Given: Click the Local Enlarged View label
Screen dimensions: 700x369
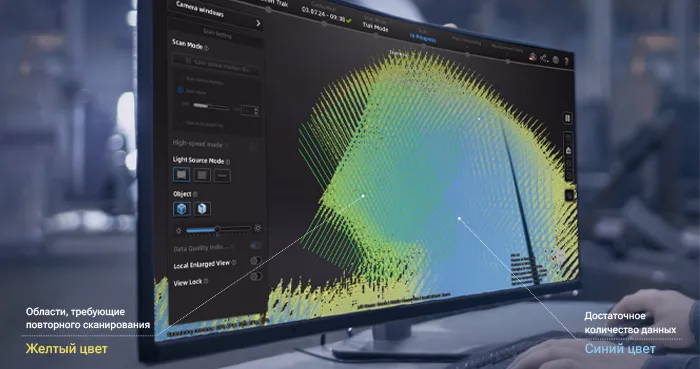Looking at the screenshot, I should pos(201,264).
